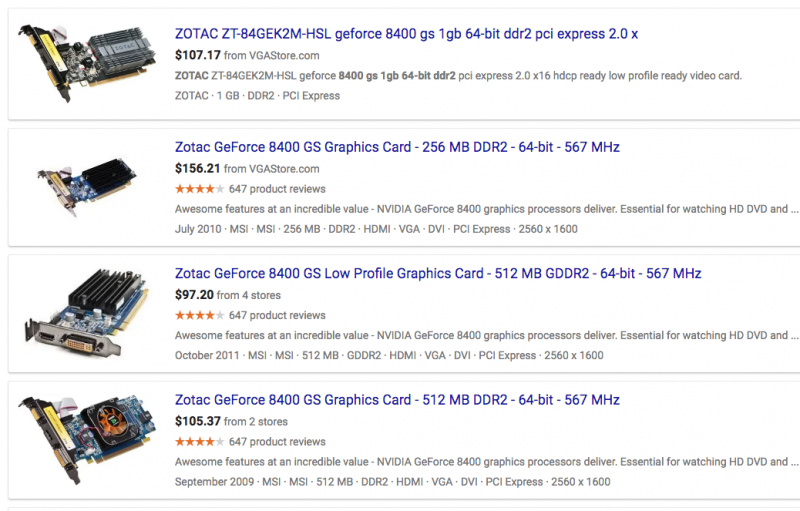Click the star rating in the $97.20 listing
Image resolution: width=800 pixels, height=511 pixels.
199,315
